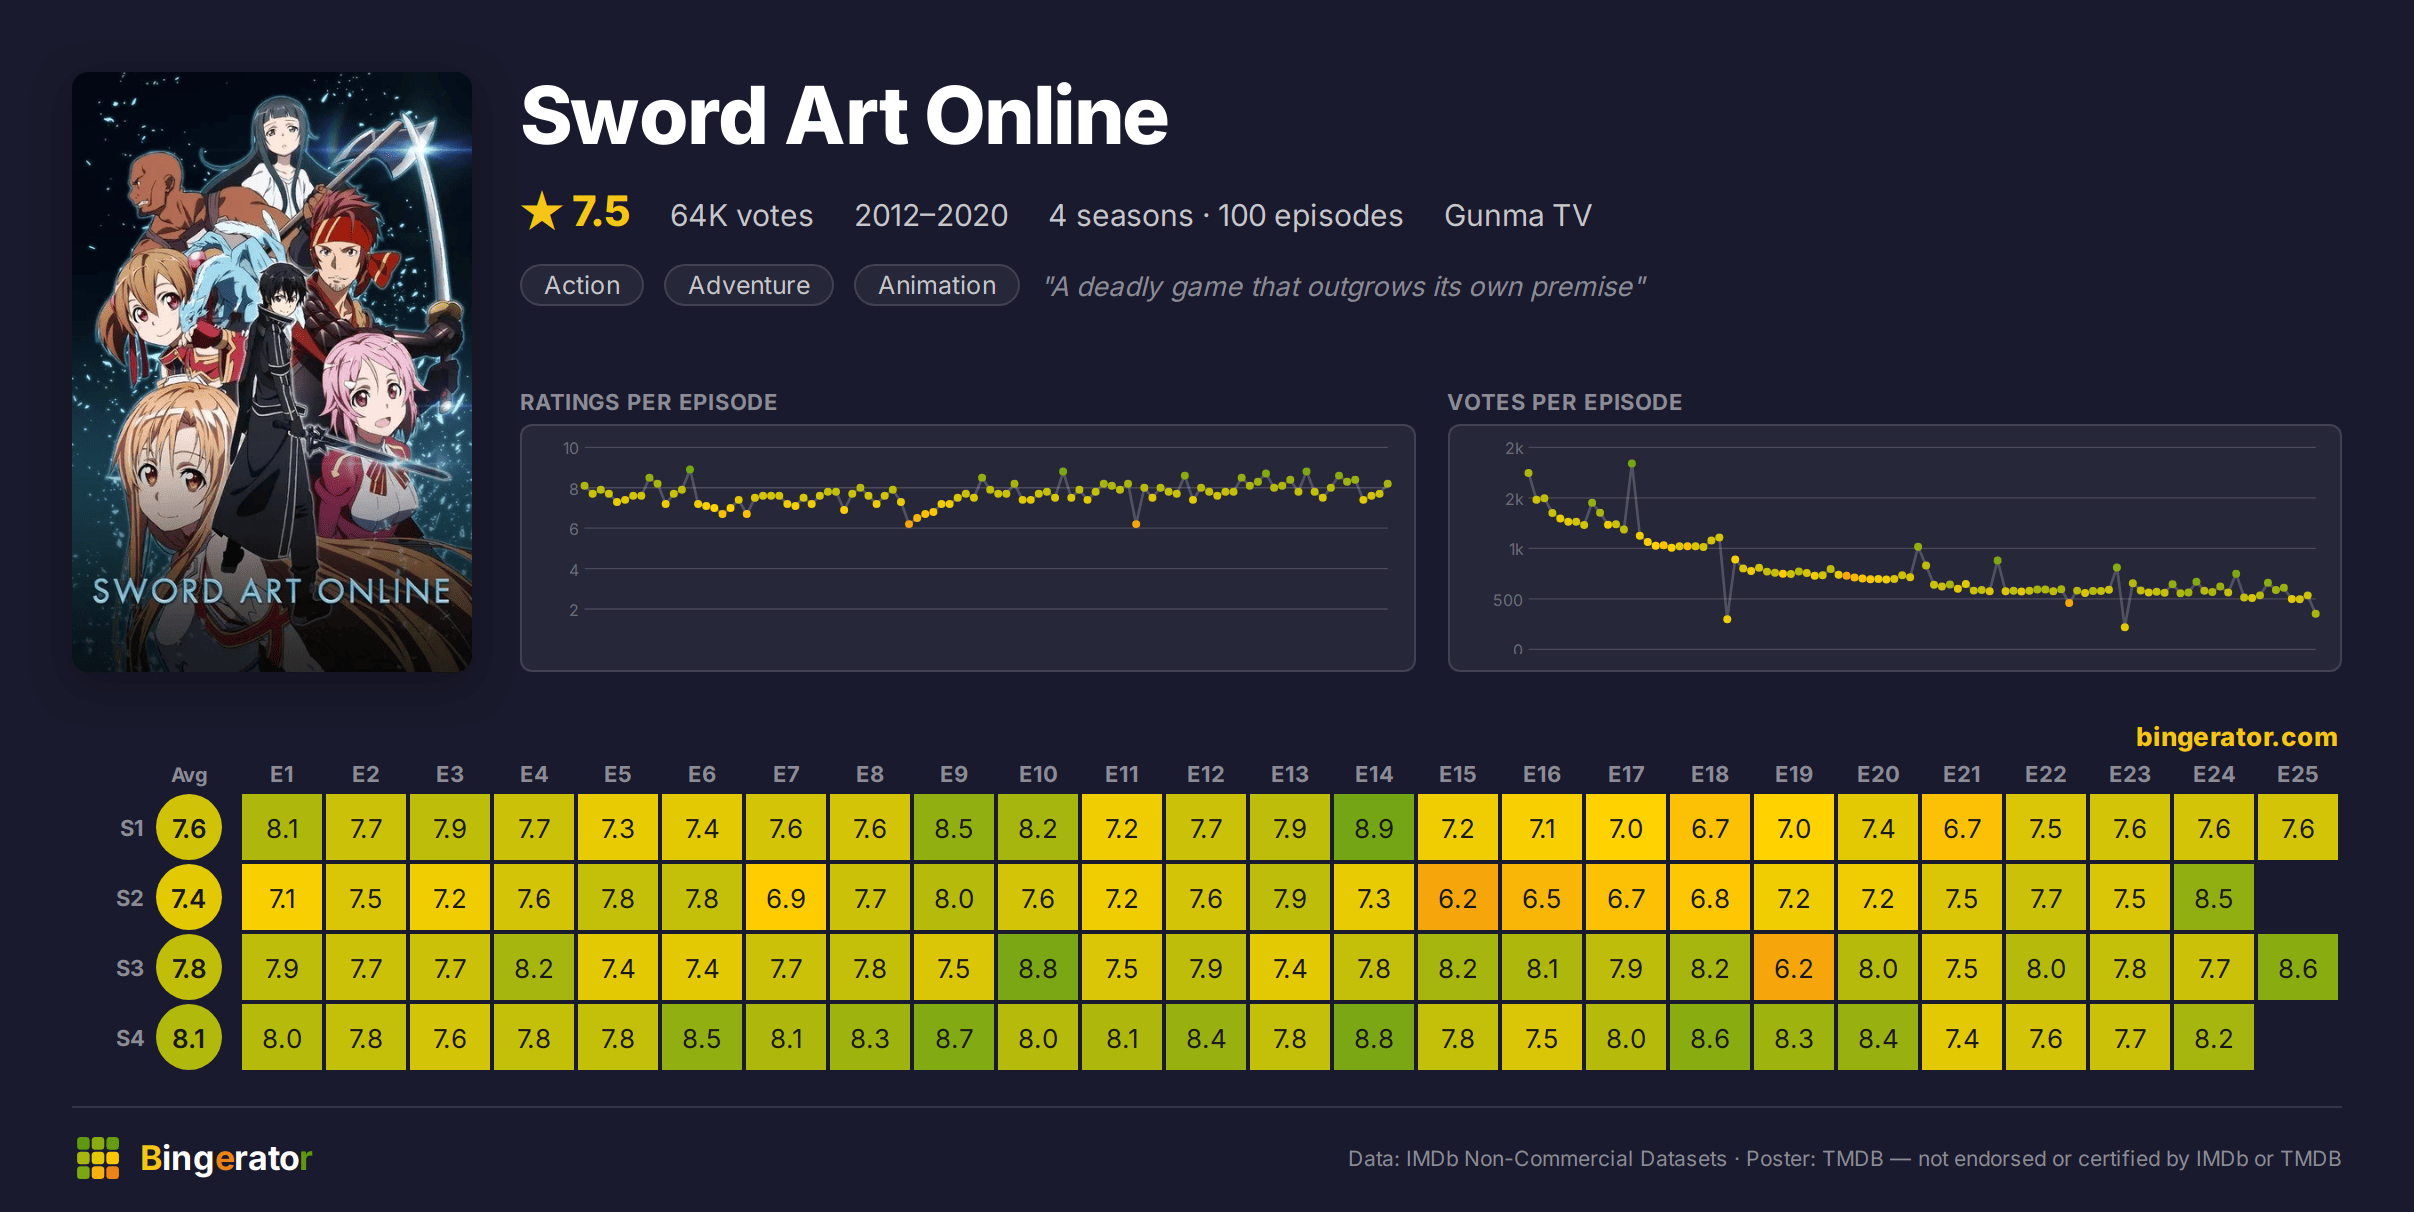2414x1212 pixels.
Task: Select the Action genre tag
Action: 582,285
